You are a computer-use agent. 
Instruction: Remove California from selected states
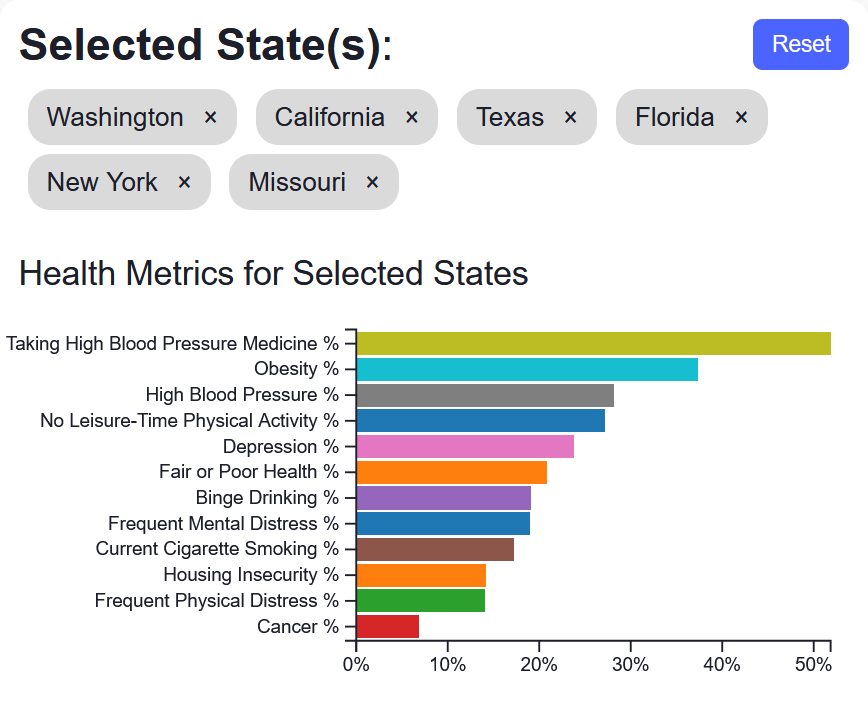point(412,118)
